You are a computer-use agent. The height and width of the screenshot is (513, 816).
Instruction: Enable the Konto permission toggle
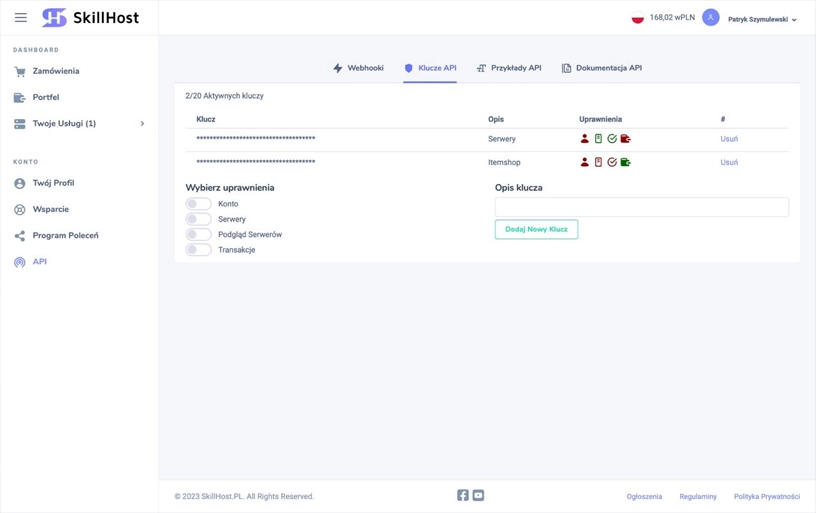pyautogui.click(x=198, y=204)
